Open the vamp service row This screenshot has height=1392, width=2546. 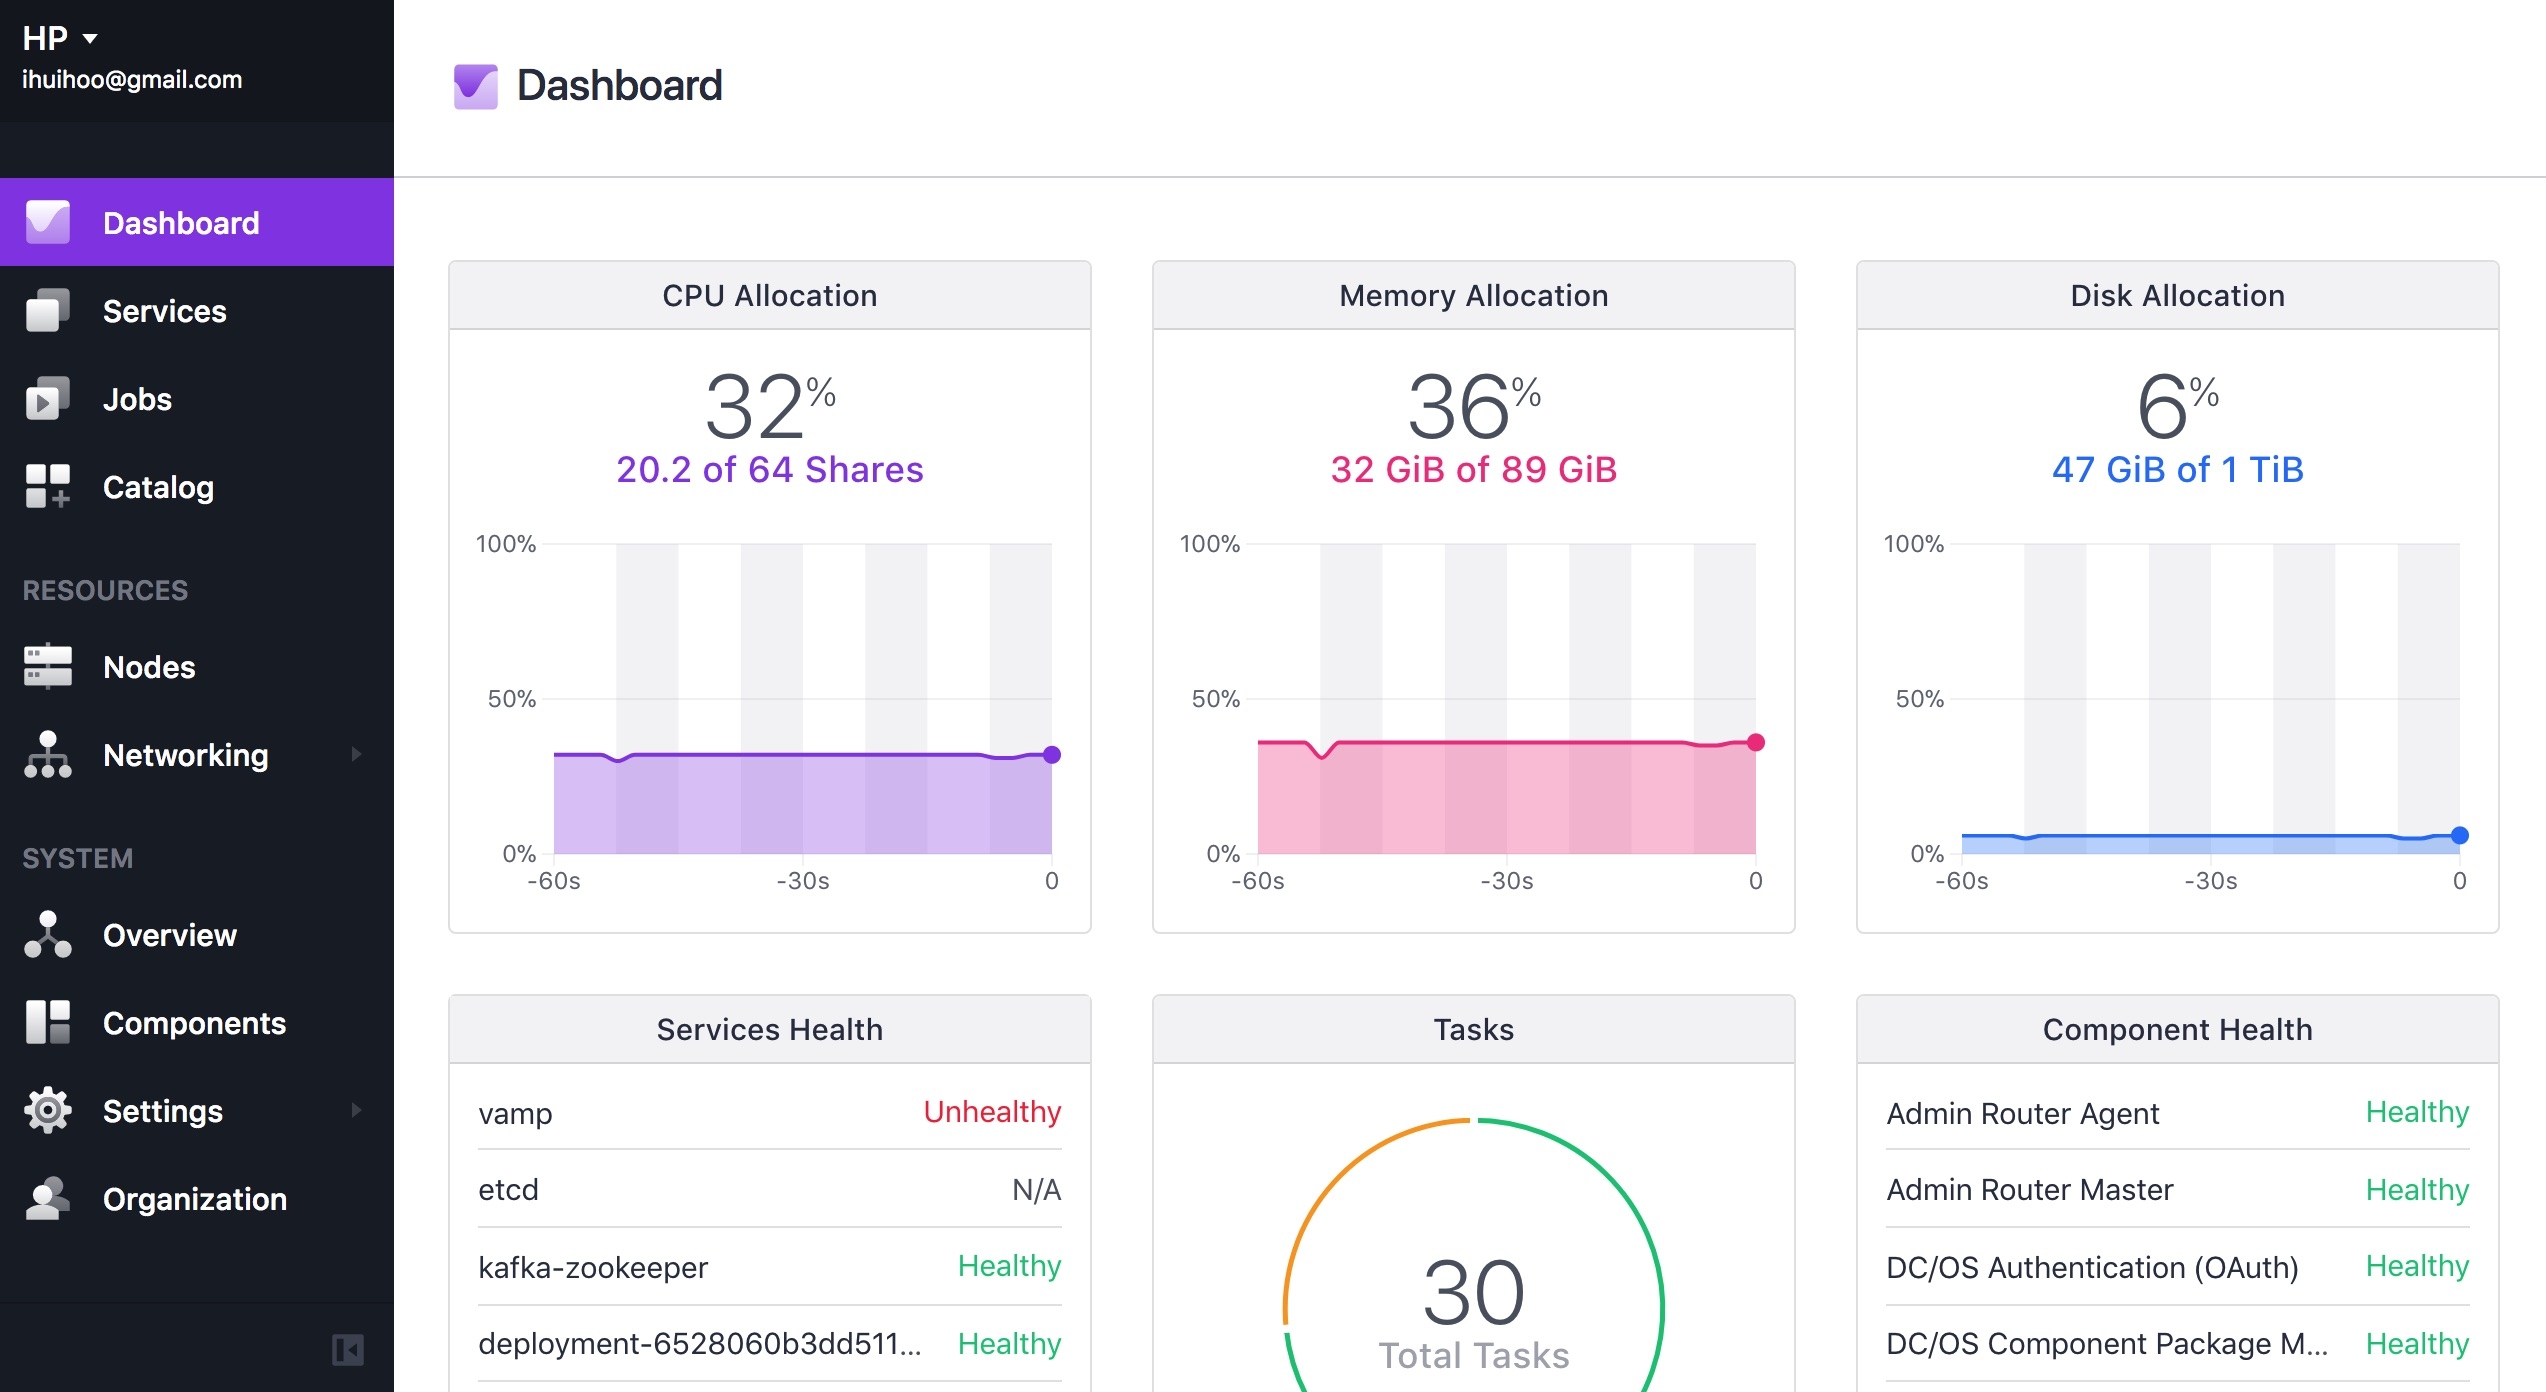tap(515, 1113)
